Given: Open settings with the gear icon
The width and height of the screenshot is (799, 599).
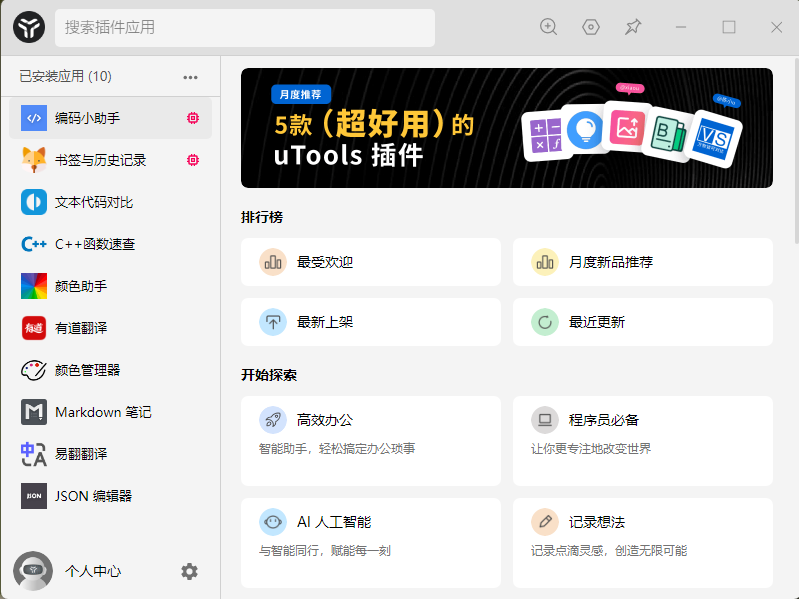Looking at the screenshot, I should (x=189, y=571).
